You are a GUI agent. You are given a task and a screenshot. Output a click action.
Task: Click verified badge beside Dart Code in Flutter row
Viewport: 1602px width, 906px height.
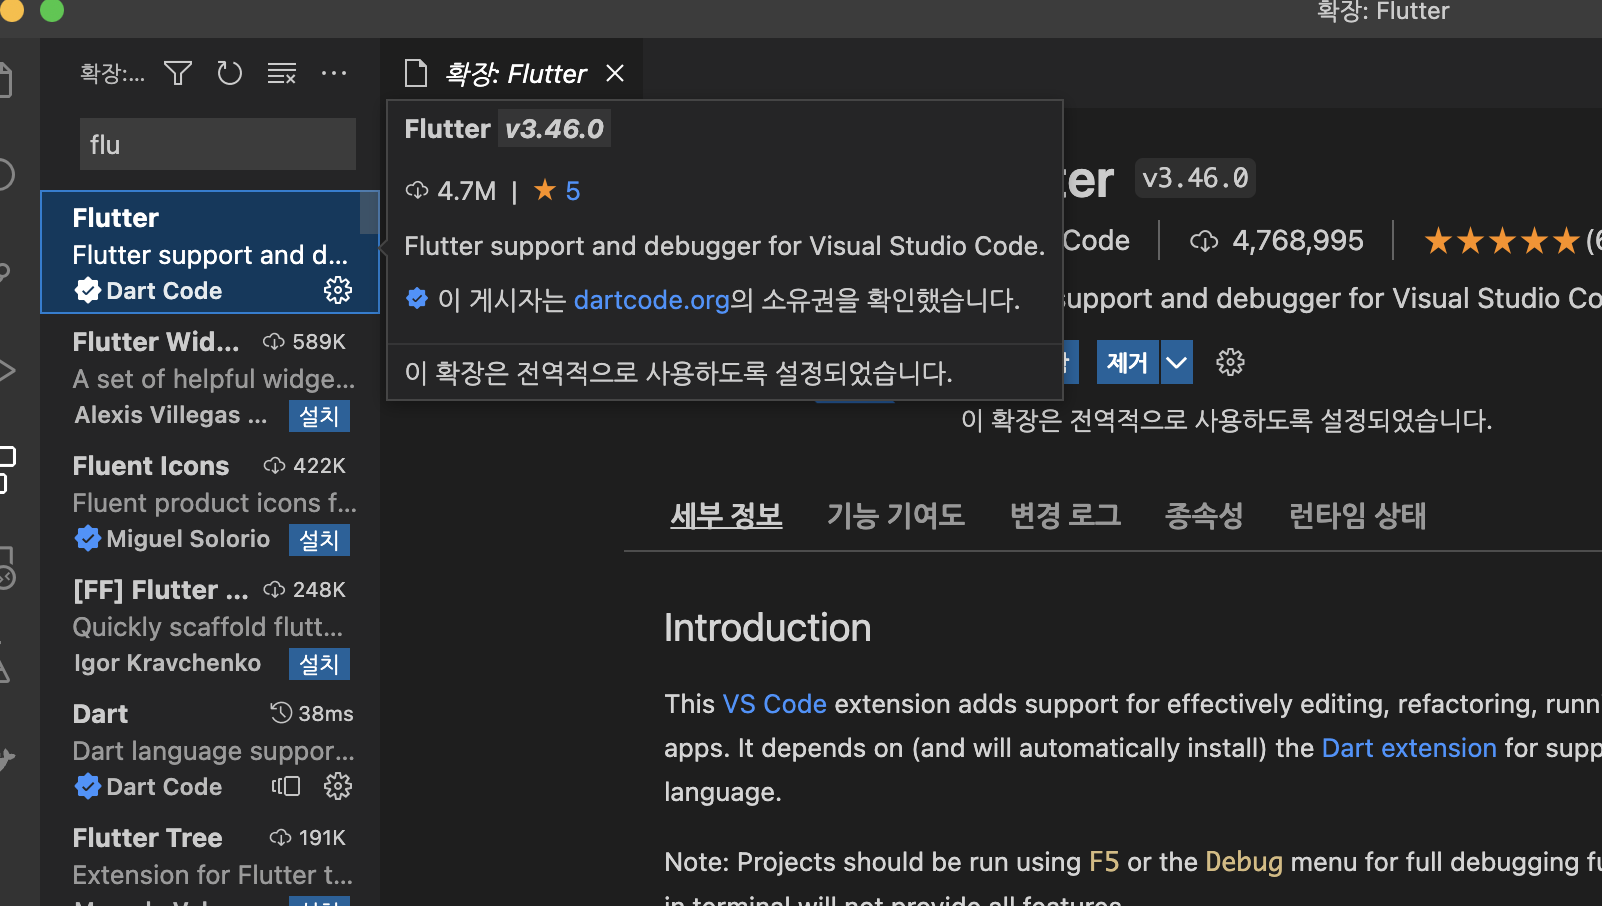pos(88,290)
